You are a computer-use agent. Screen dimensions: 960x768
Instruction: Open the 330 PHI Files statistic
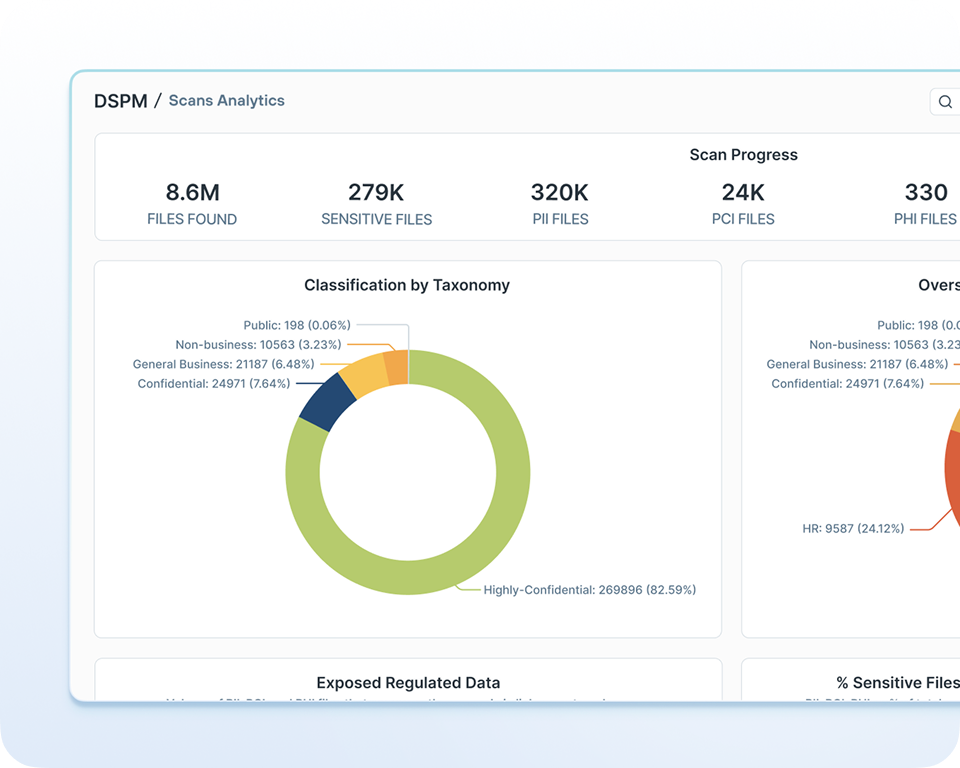point(925,200)
